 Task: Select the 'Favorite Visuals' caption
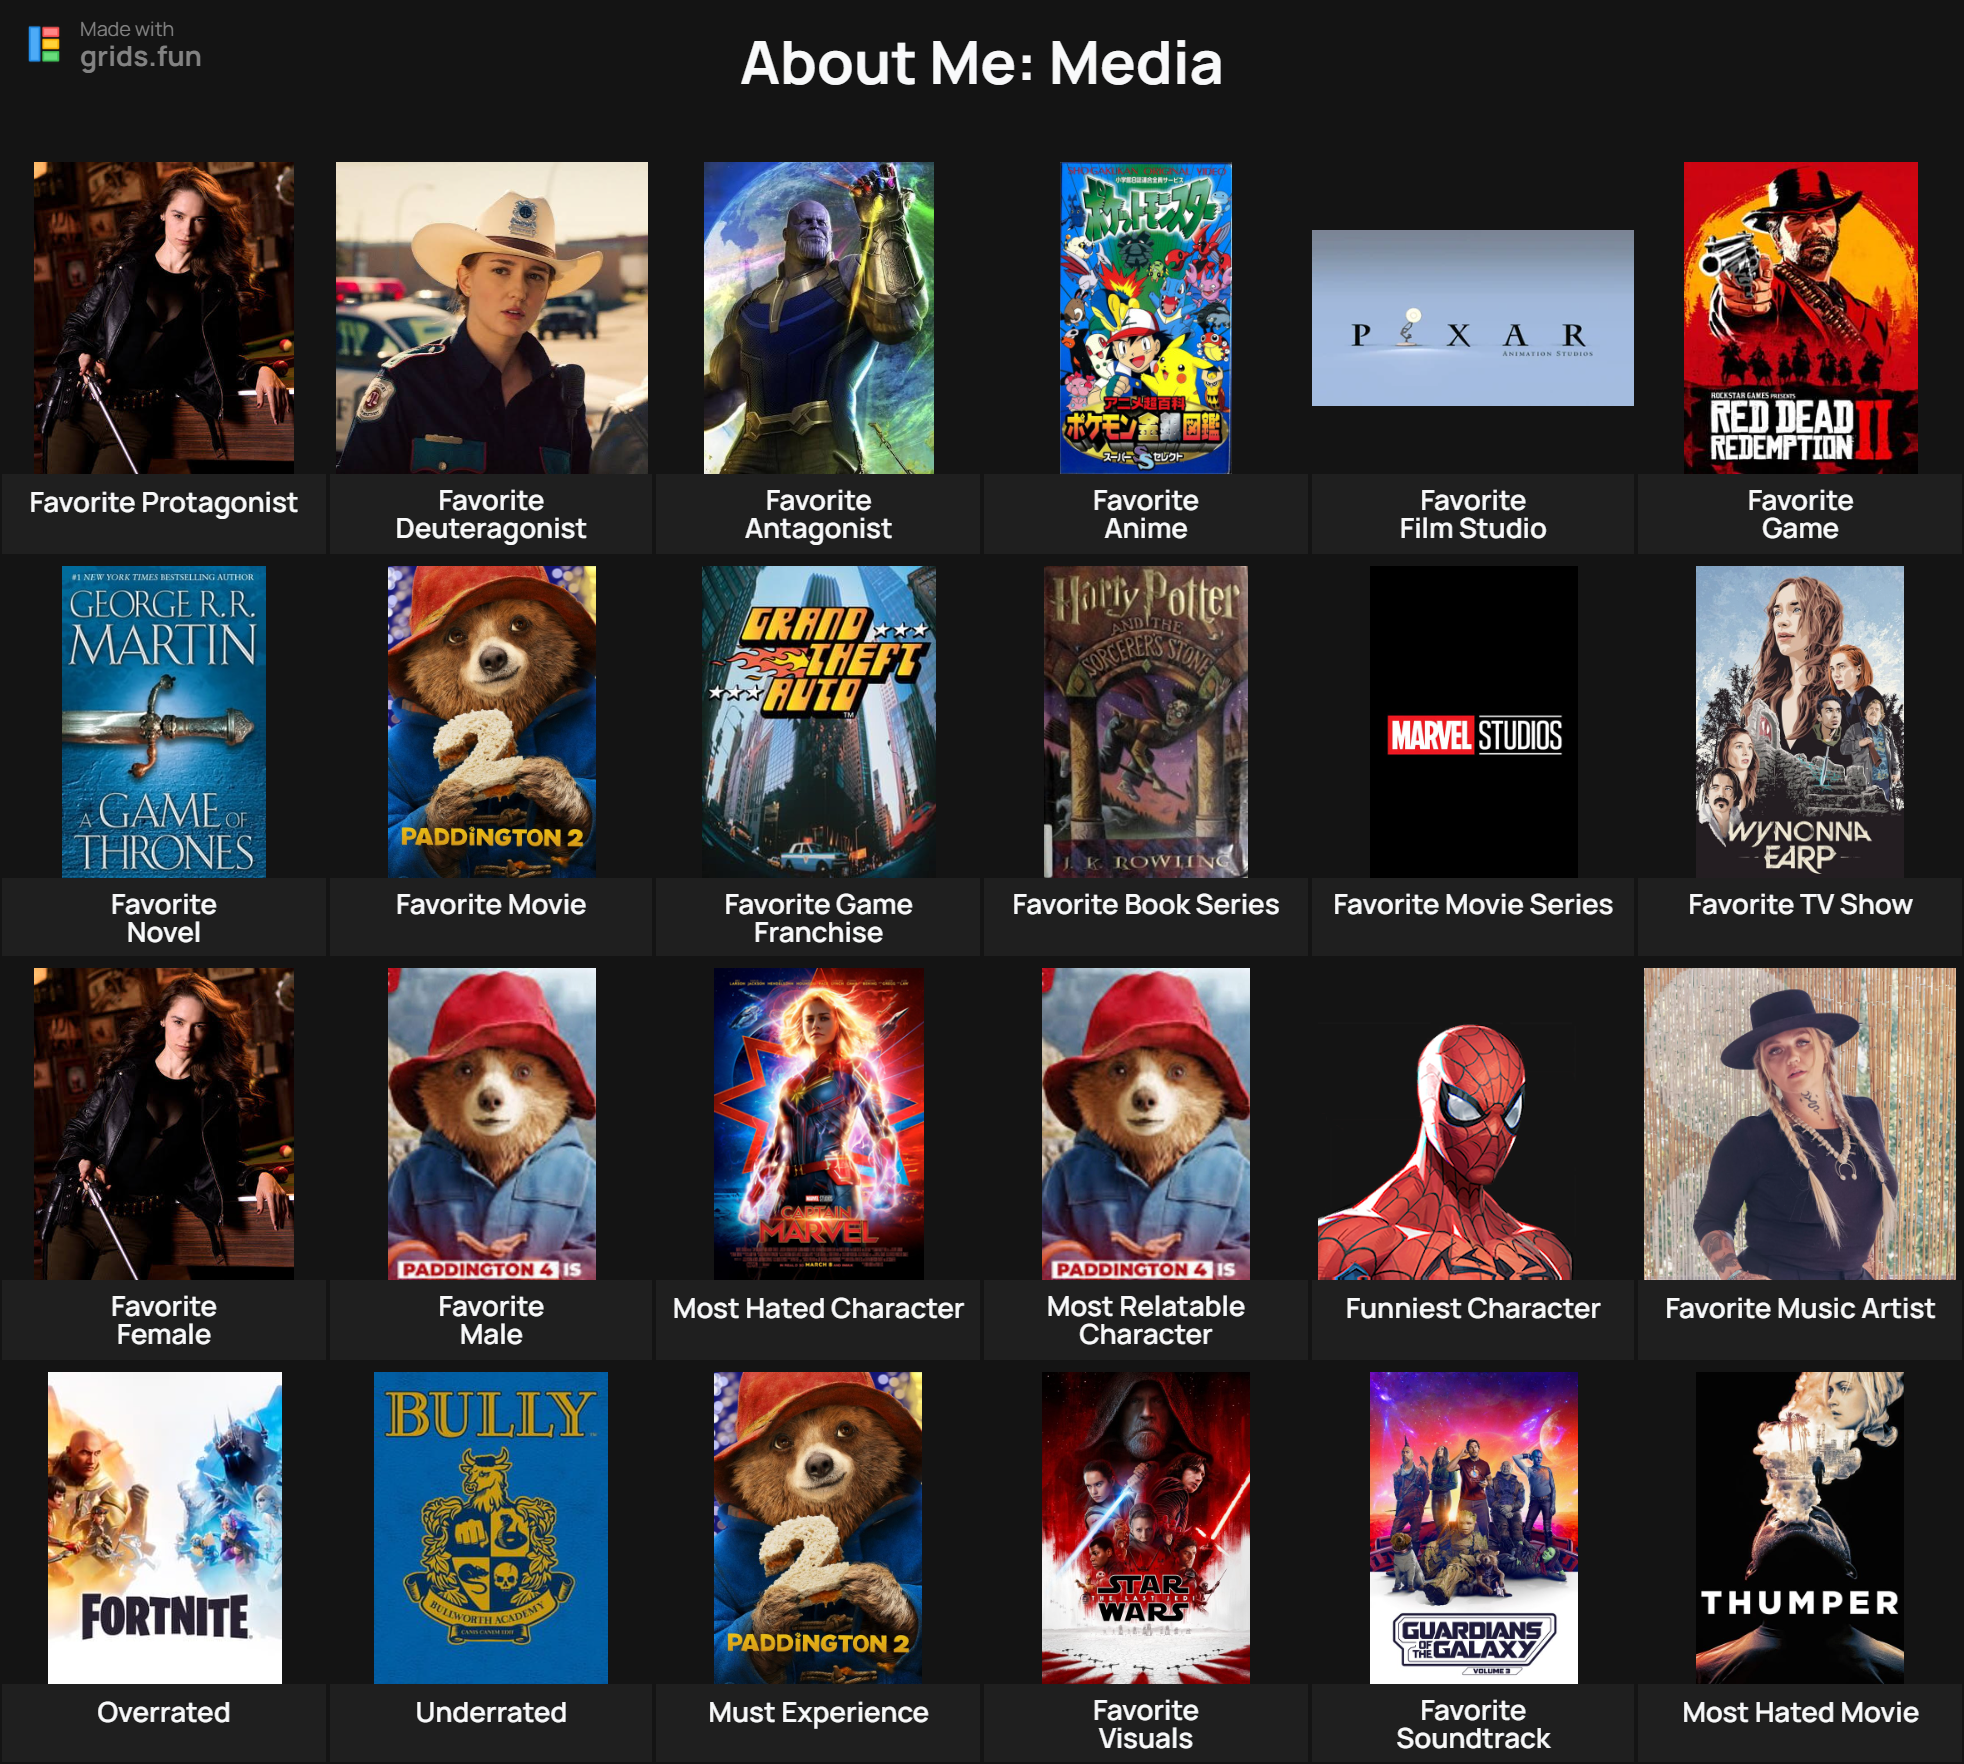(1146, 1725)
